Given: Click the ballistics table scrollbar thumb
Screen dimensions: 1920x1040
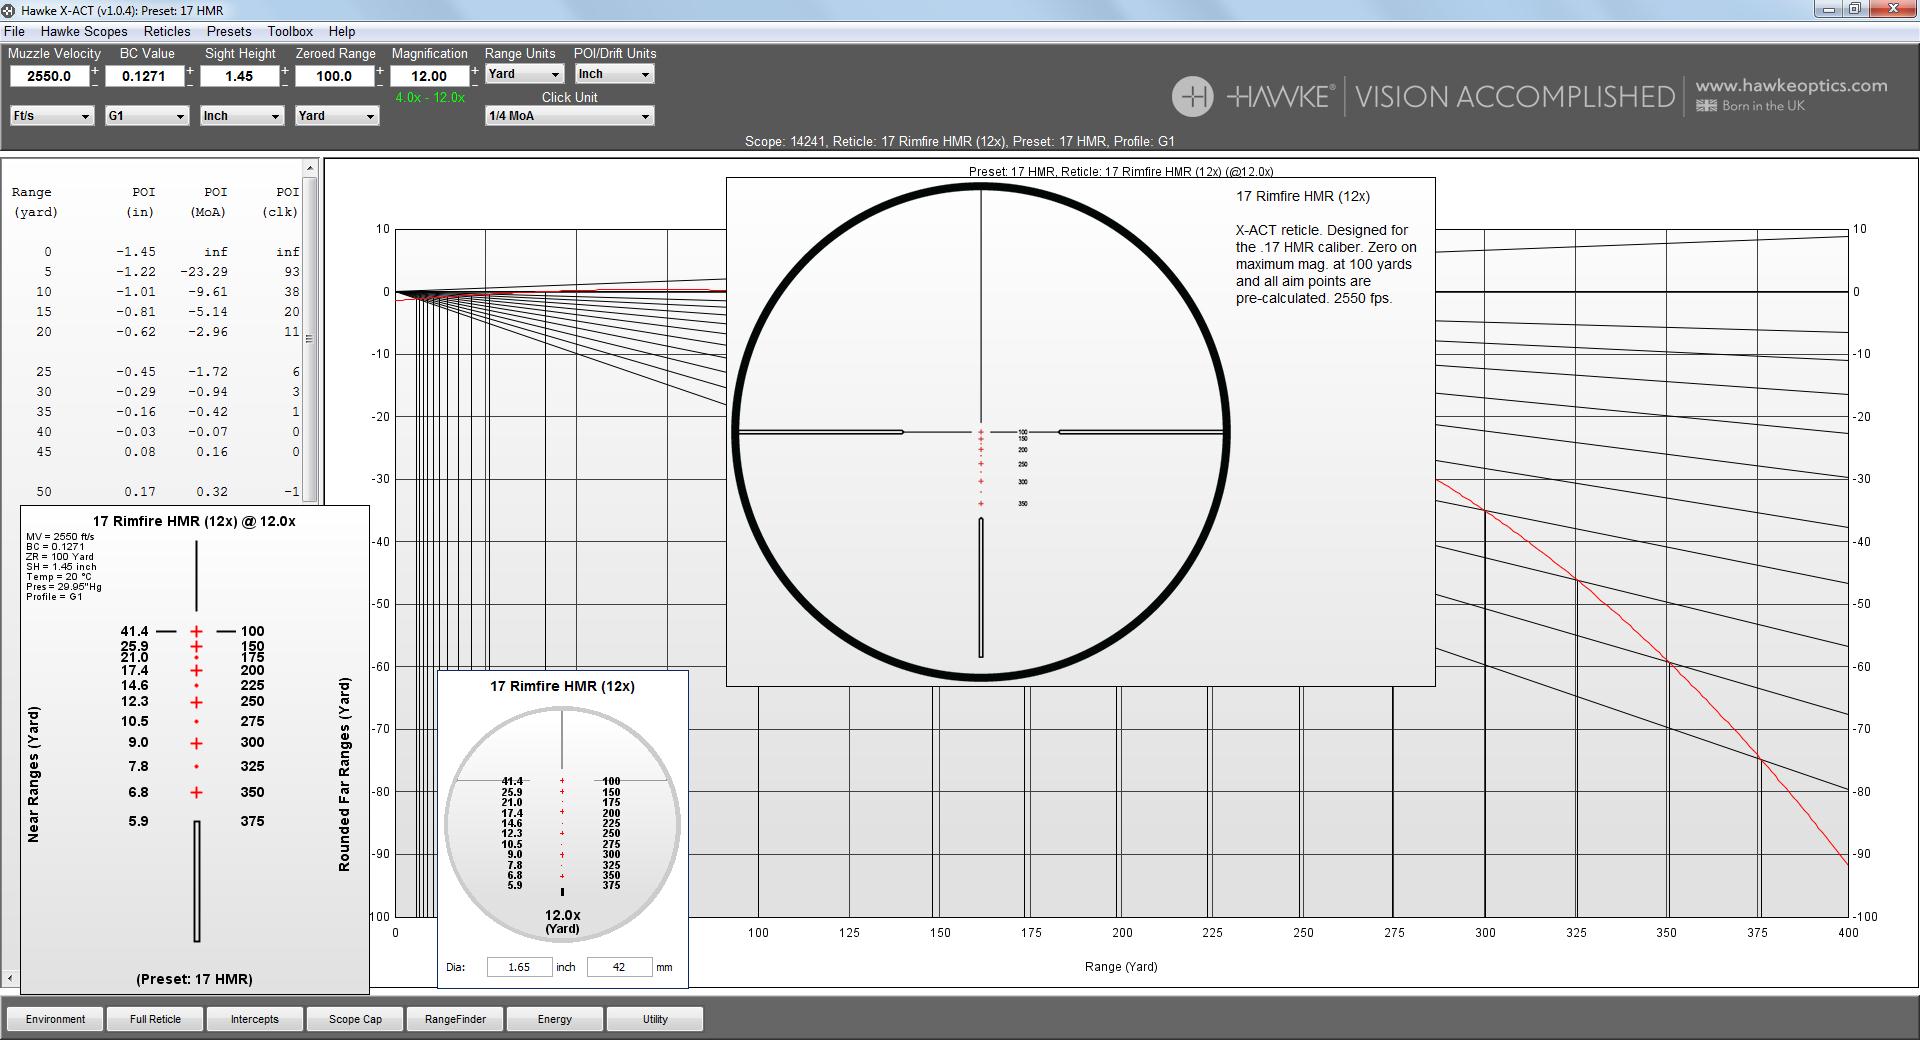Looking at the screenshot, I should coord(310,340).
